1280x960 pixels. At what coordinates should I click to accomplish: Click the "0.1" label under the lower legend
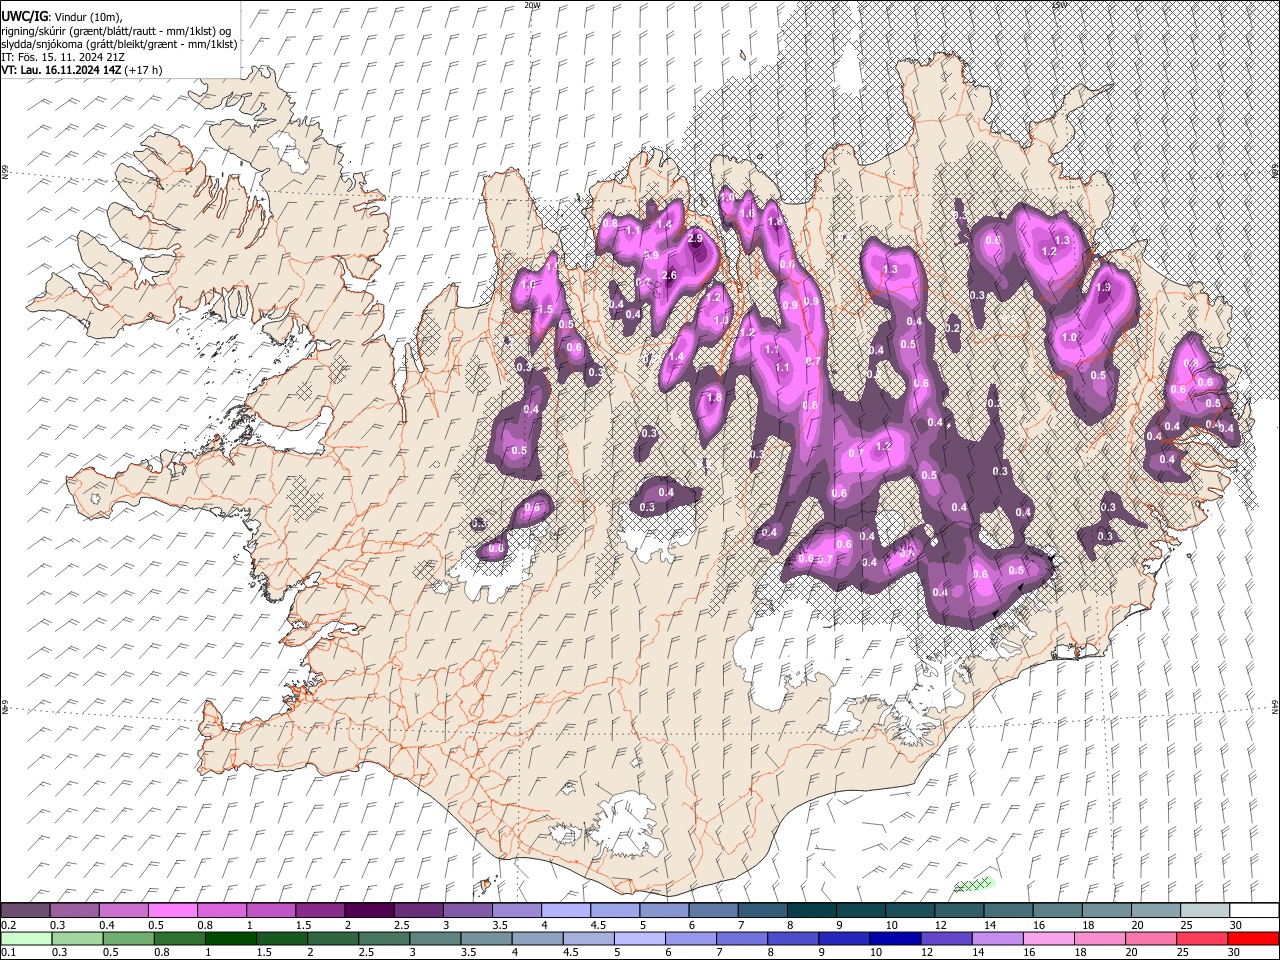pos(8,953)
